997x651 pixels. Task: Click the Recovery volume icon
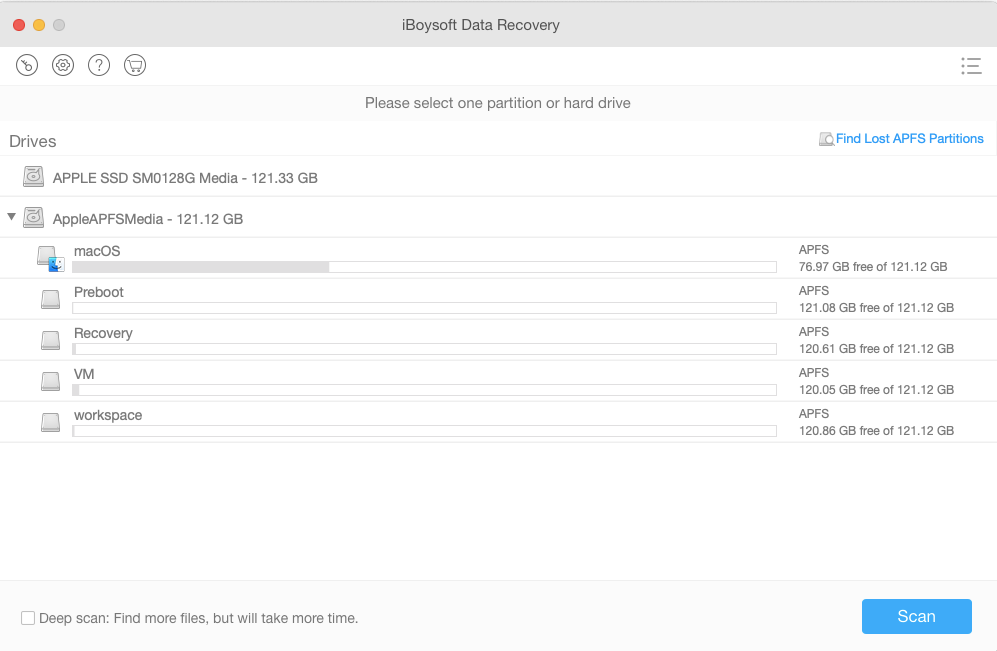[50, 340]
